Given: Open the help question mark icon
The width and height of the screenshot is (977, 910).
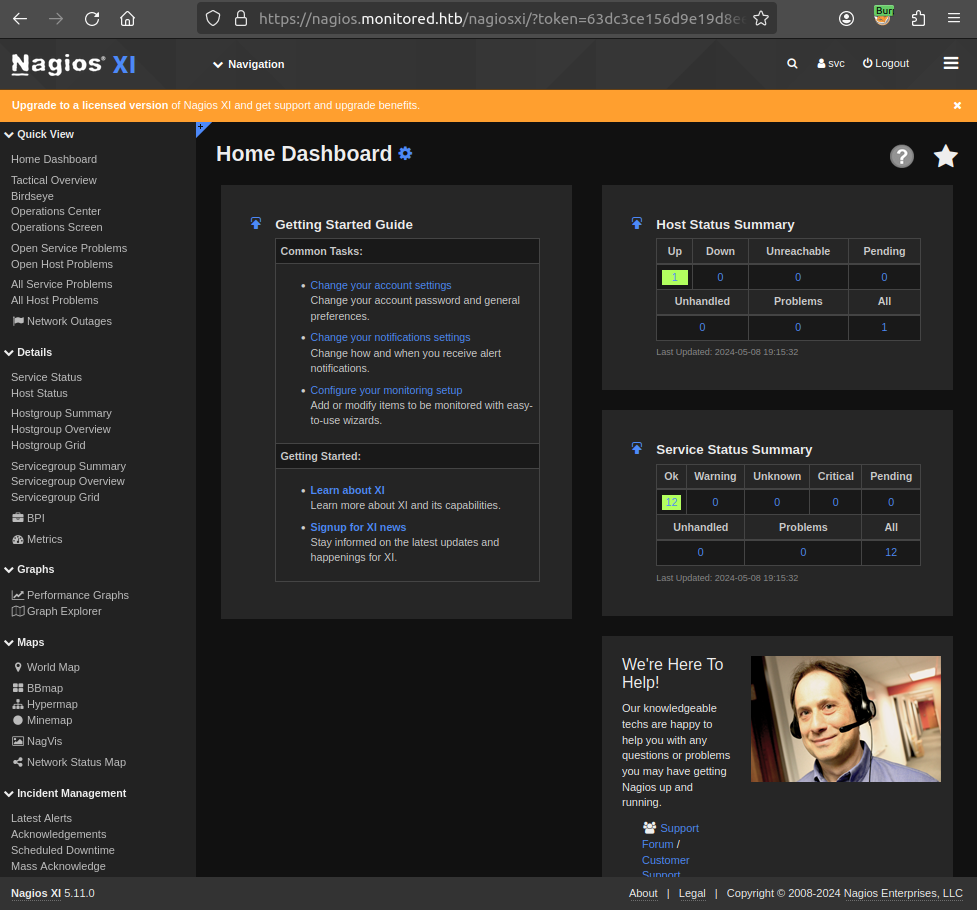Looking at the screenshot, I should 901,157.
